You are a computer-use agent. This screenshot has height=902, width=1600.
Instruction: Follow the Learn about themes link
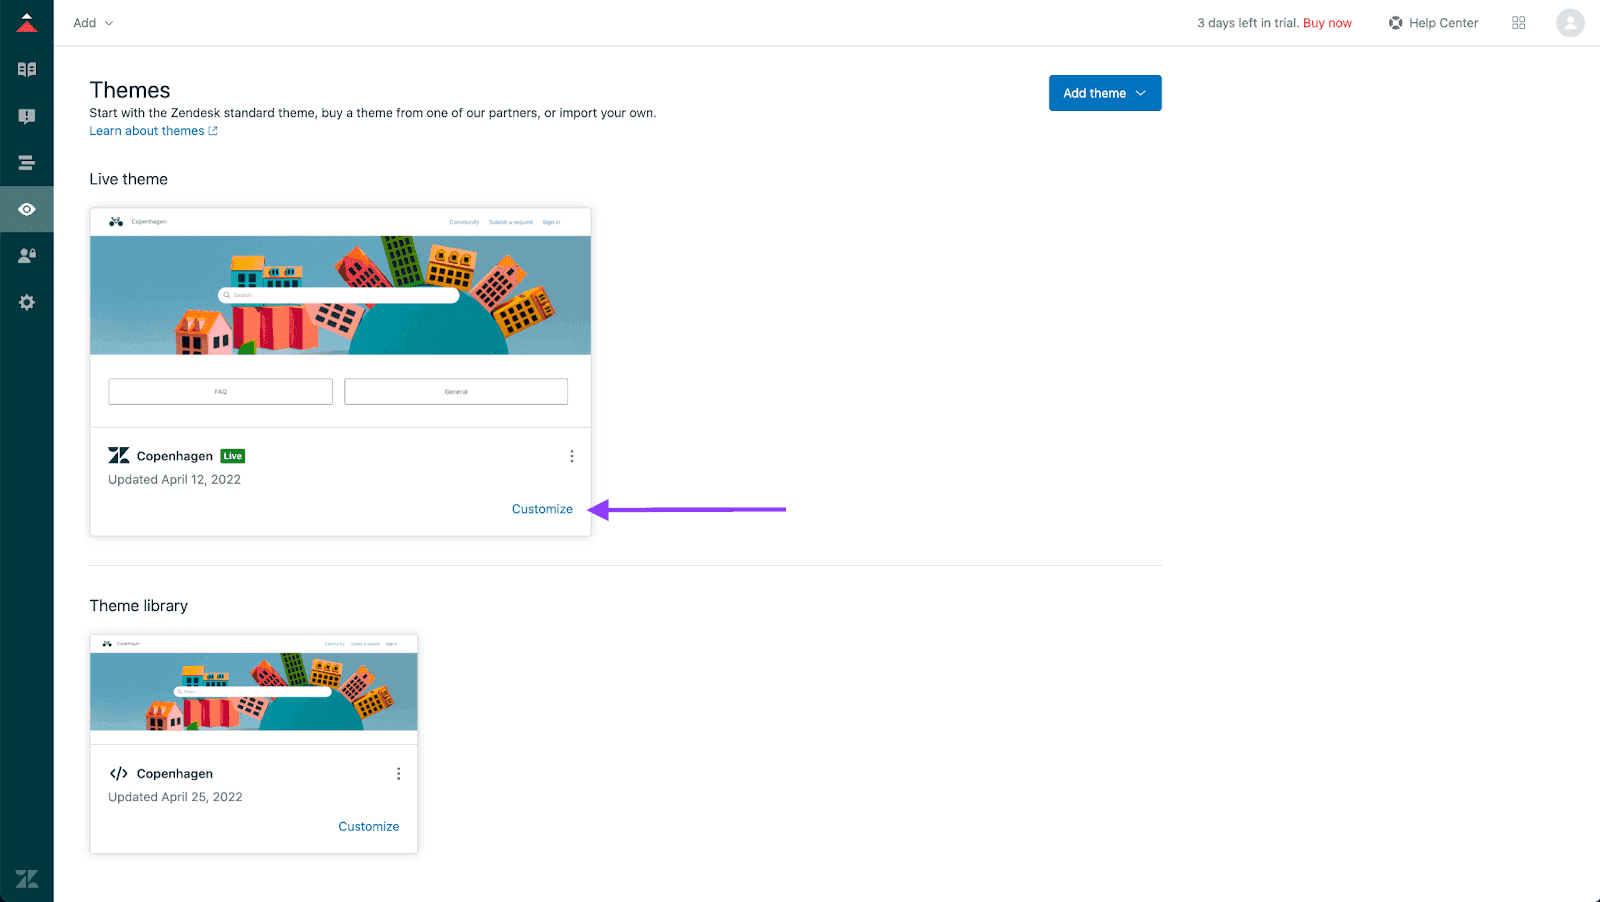point(147,131)
